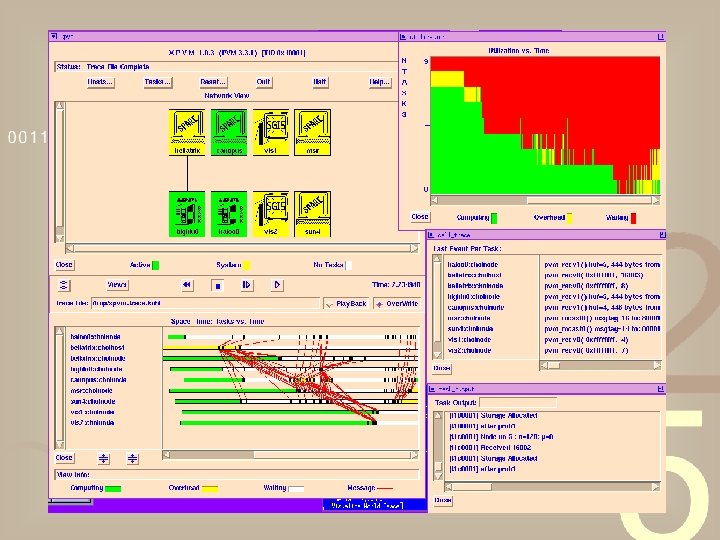
Task: Close the Last Event Per Task window
Action: point(442,368)
